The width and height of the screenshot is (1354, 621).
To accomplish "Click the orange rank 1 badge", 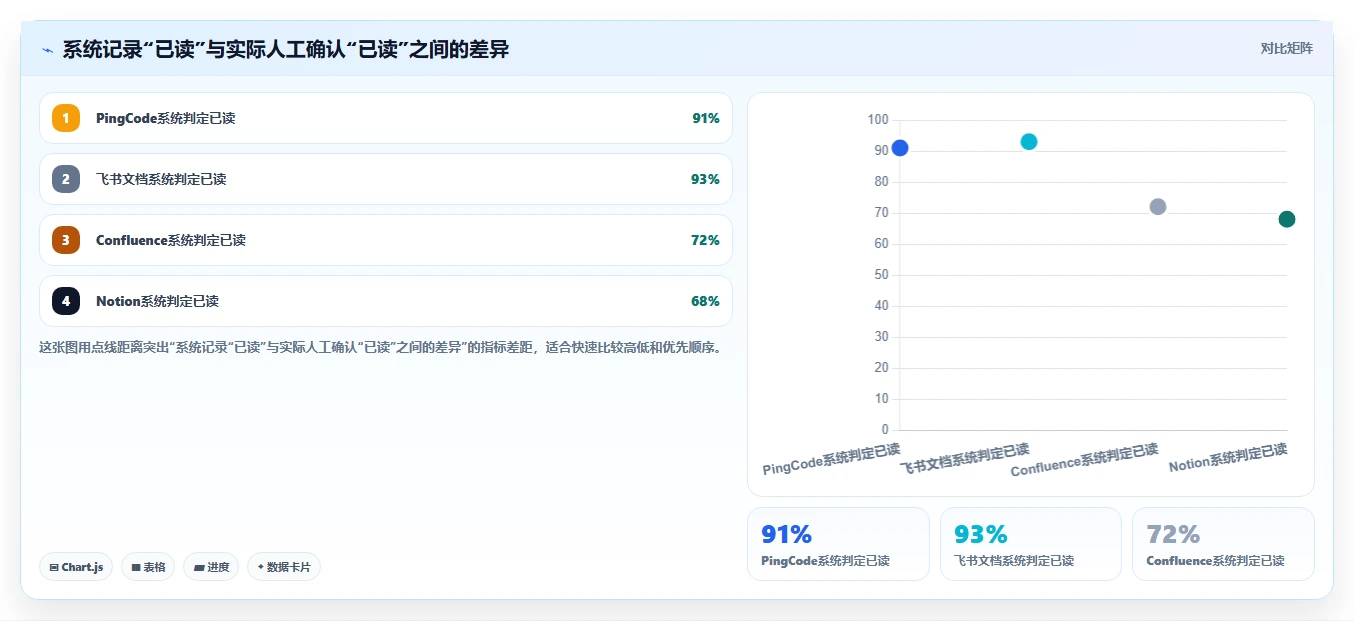I will pos(66,118).
